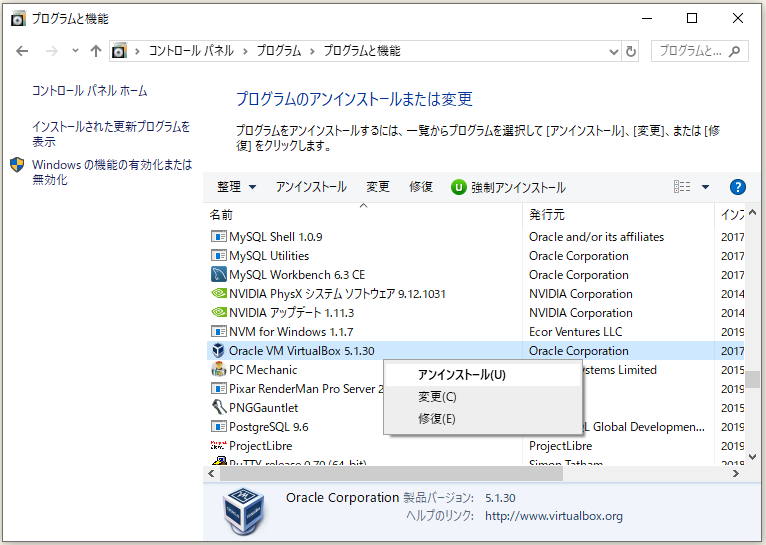Image resolution: width=766 pixels, height=545 pixels.
Task: Open help with the blue question mark icon
Action: [738, 187]
